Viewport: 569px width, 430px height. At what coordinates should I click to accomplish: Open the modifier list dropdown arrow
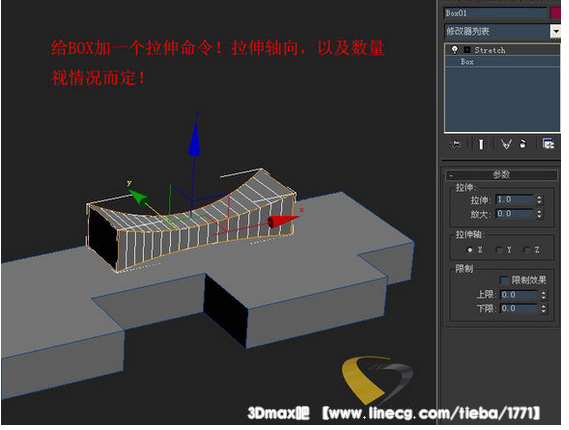(555, 32)
